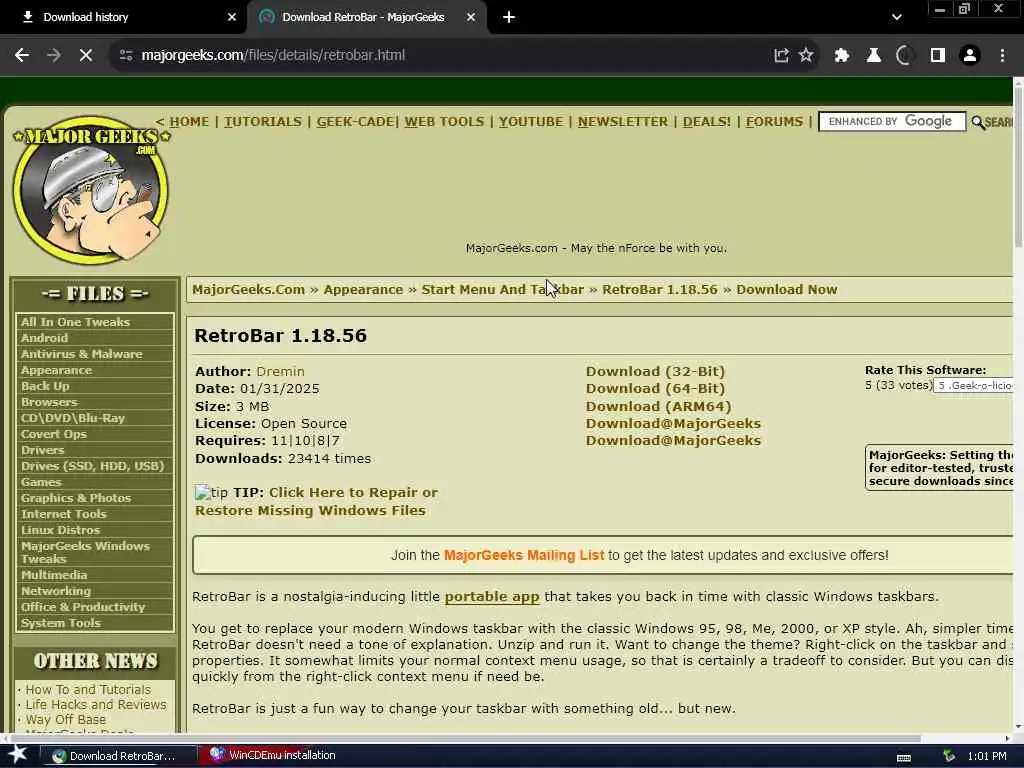Go back with the browser back arrow
This screenshot has width=1024, height=768.
[x=22, y=55]
